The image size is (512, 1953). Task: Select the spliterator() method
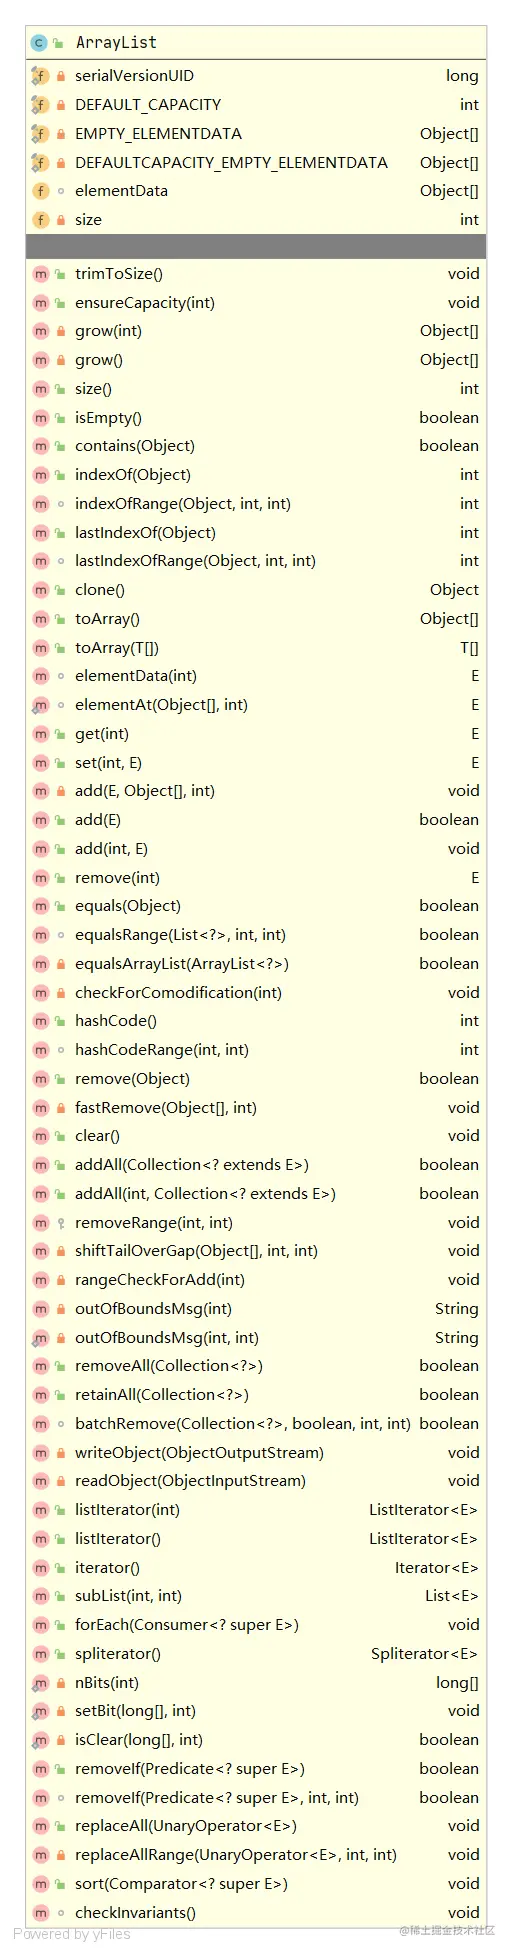coord(118,1654)
